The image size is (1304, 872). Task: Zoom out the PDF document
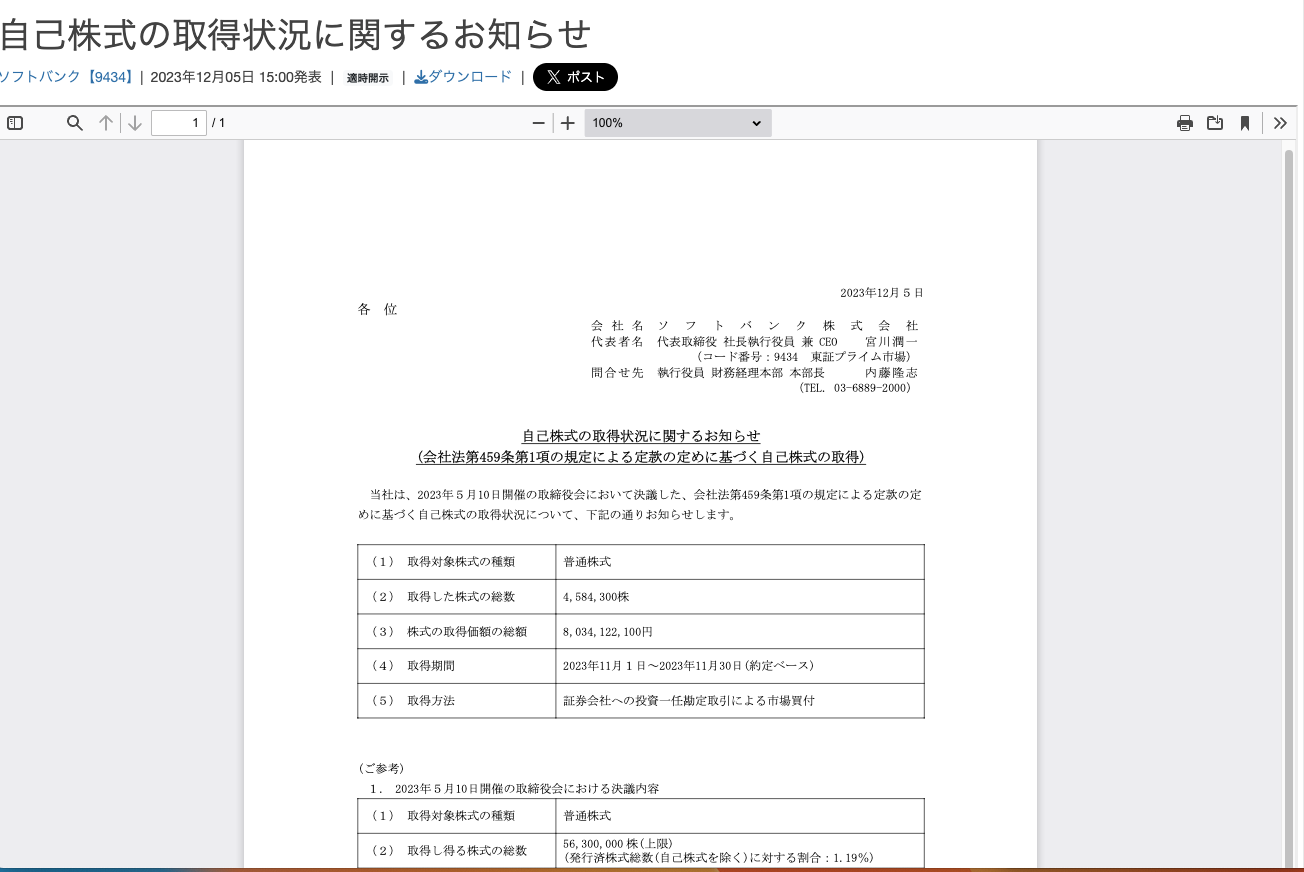pyautogui.click(x=539, y=123)
